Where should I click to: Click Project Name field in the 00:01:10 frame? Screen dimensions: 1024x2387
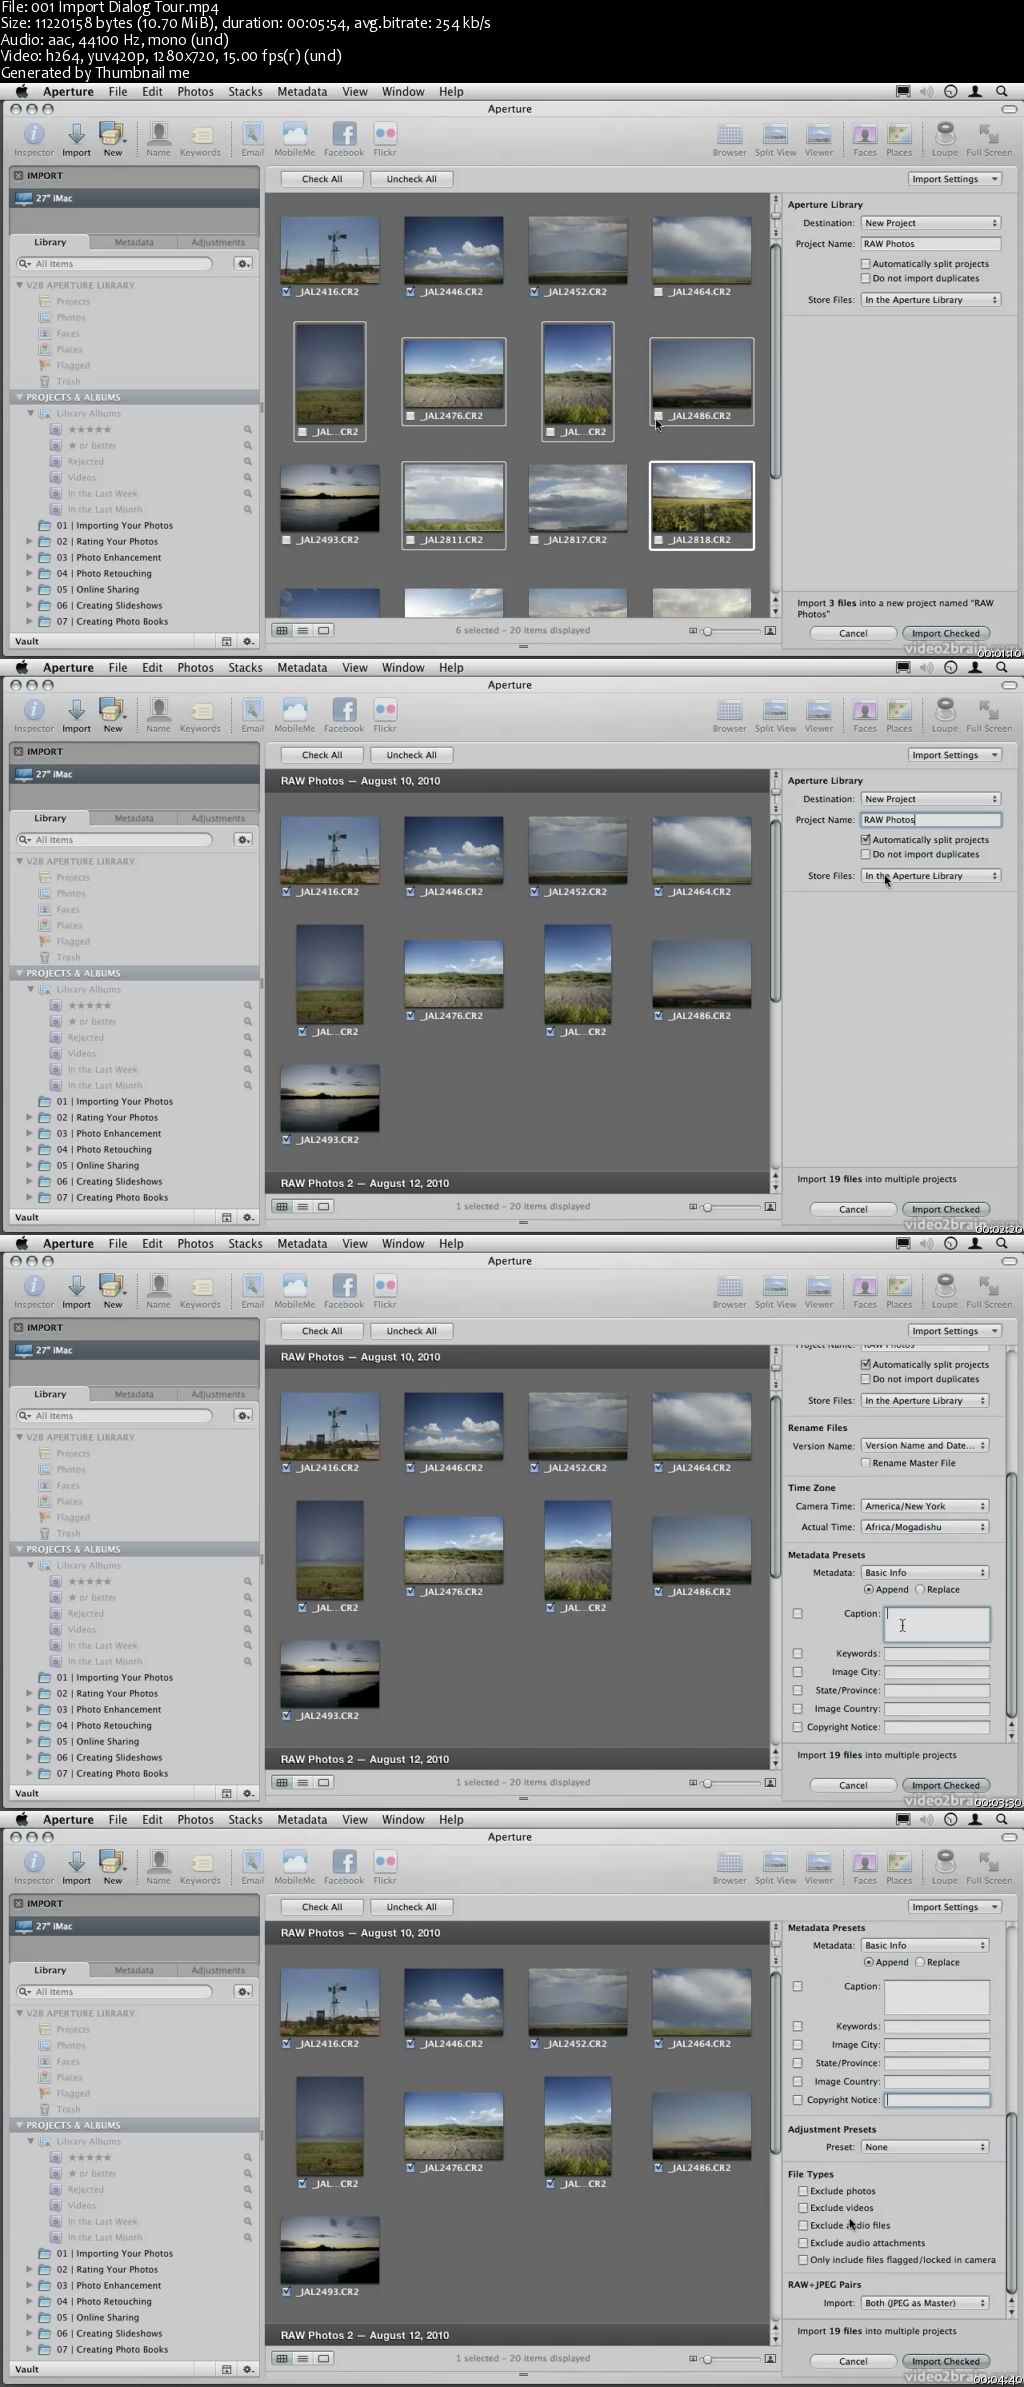931,244
